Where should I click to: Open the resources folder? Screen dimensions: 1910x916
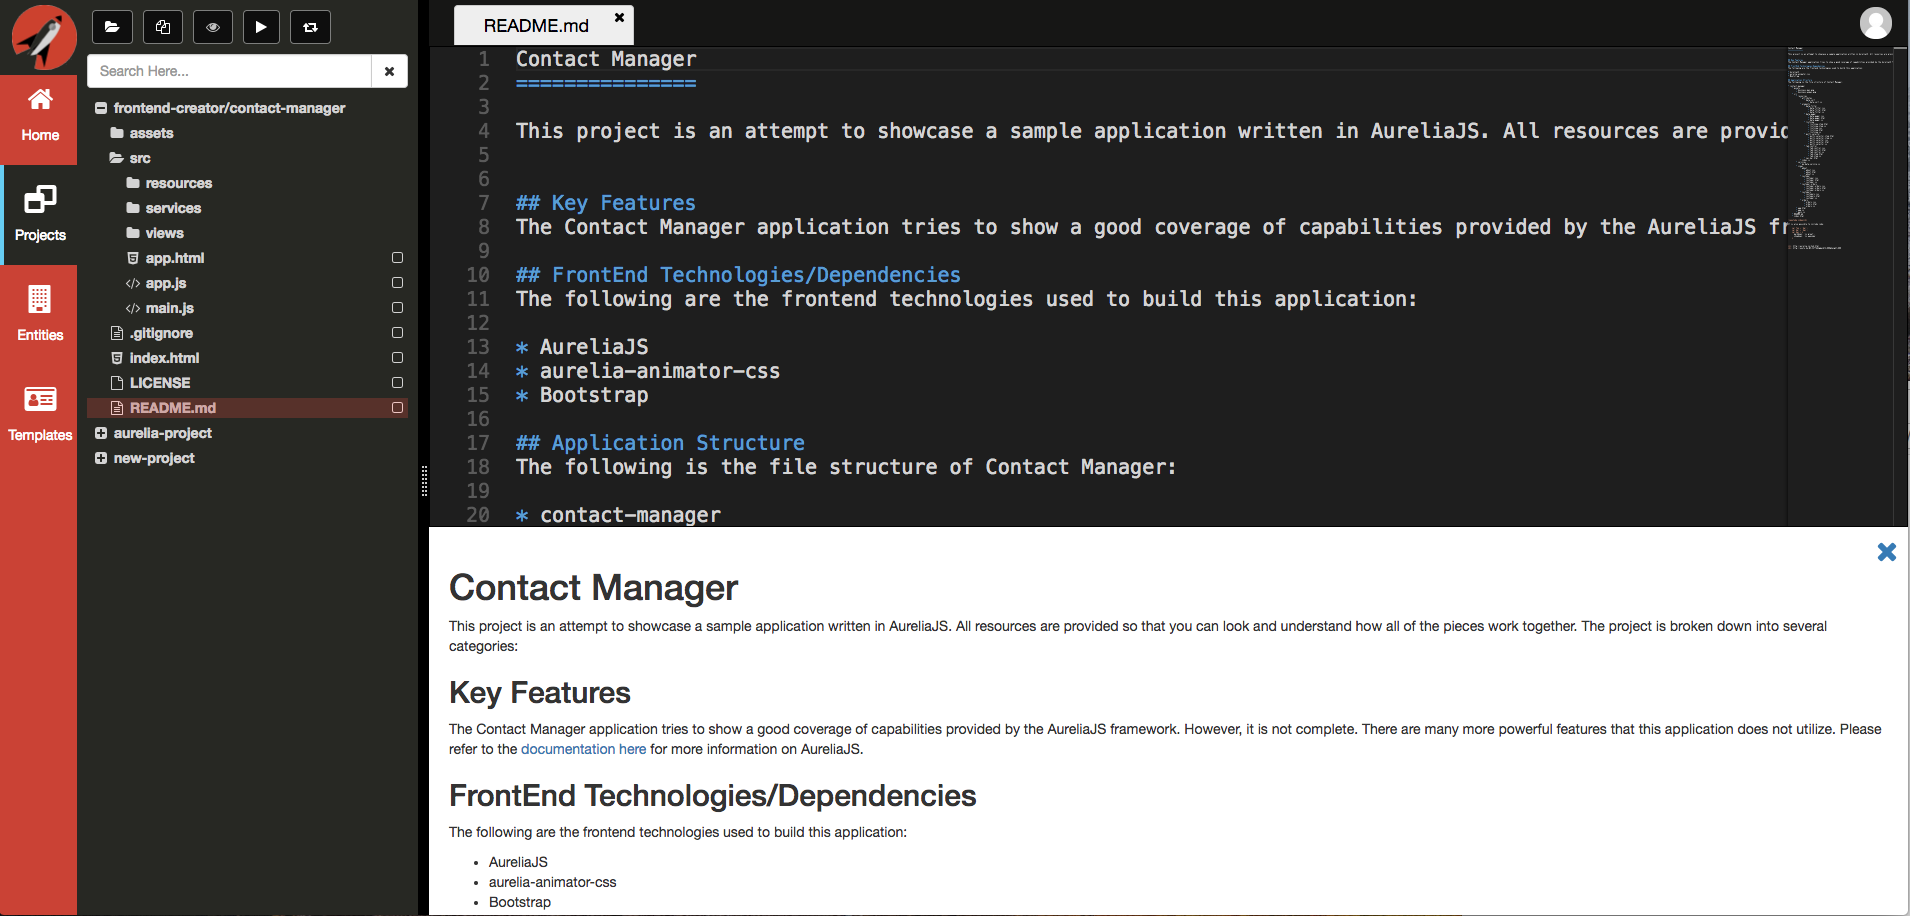(x=178, y=183)
